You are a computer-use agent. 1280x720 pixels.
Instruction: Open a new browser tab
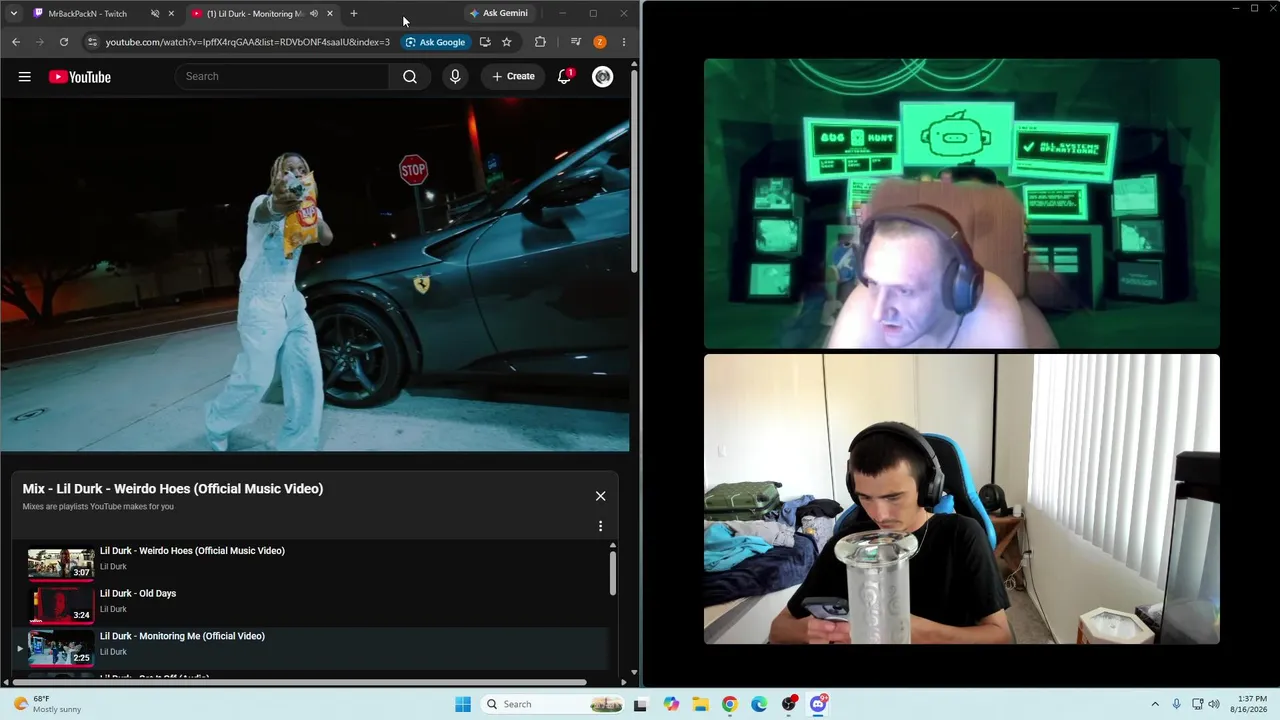tap(354, 14)
